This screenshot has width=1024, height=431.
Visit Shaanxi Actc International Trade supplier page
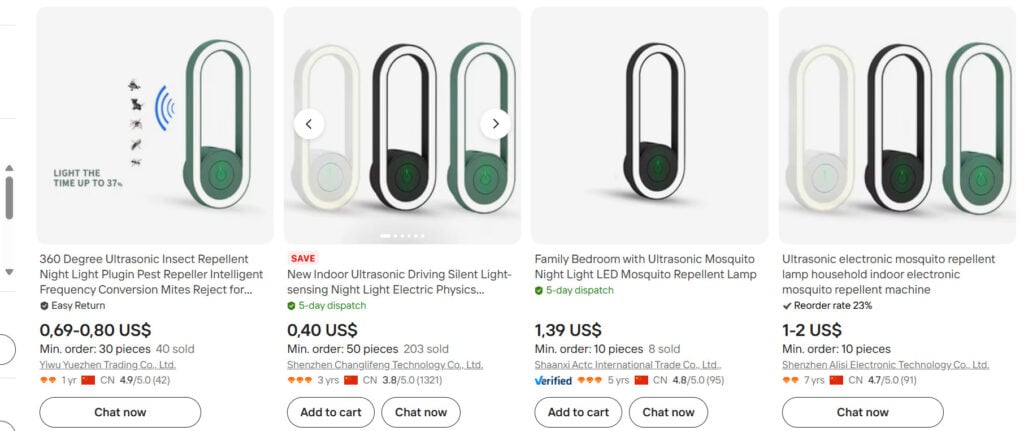628,365
